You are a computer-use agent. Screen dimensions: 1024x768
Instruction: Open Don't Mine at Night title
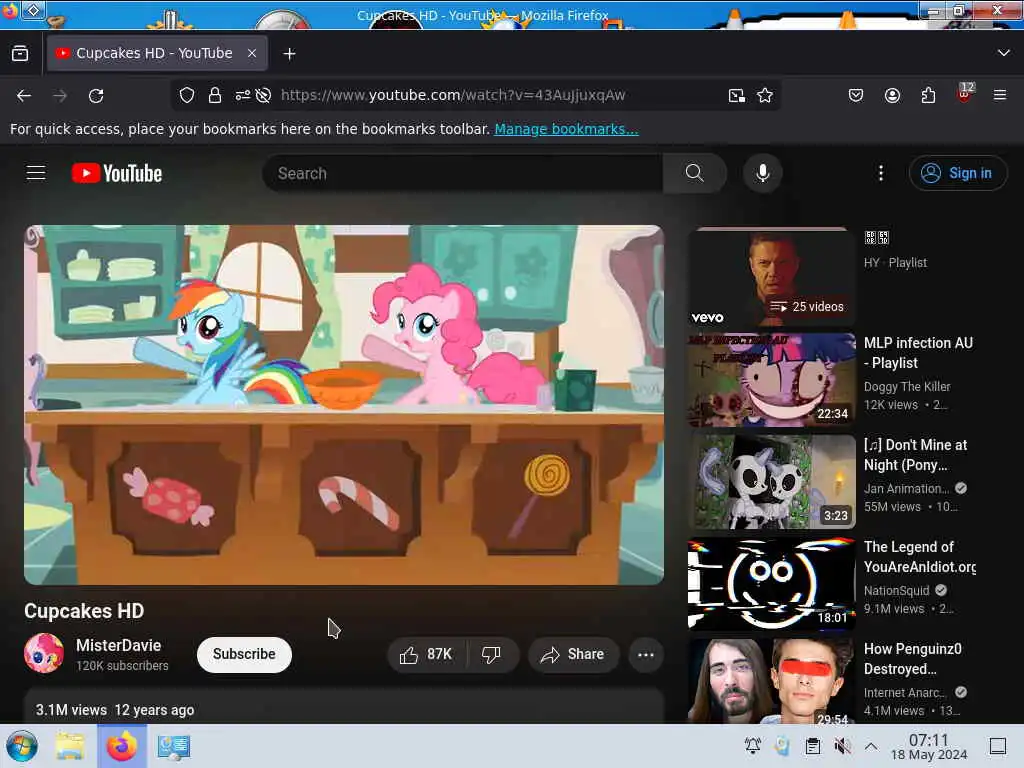[x=916, y=455]
